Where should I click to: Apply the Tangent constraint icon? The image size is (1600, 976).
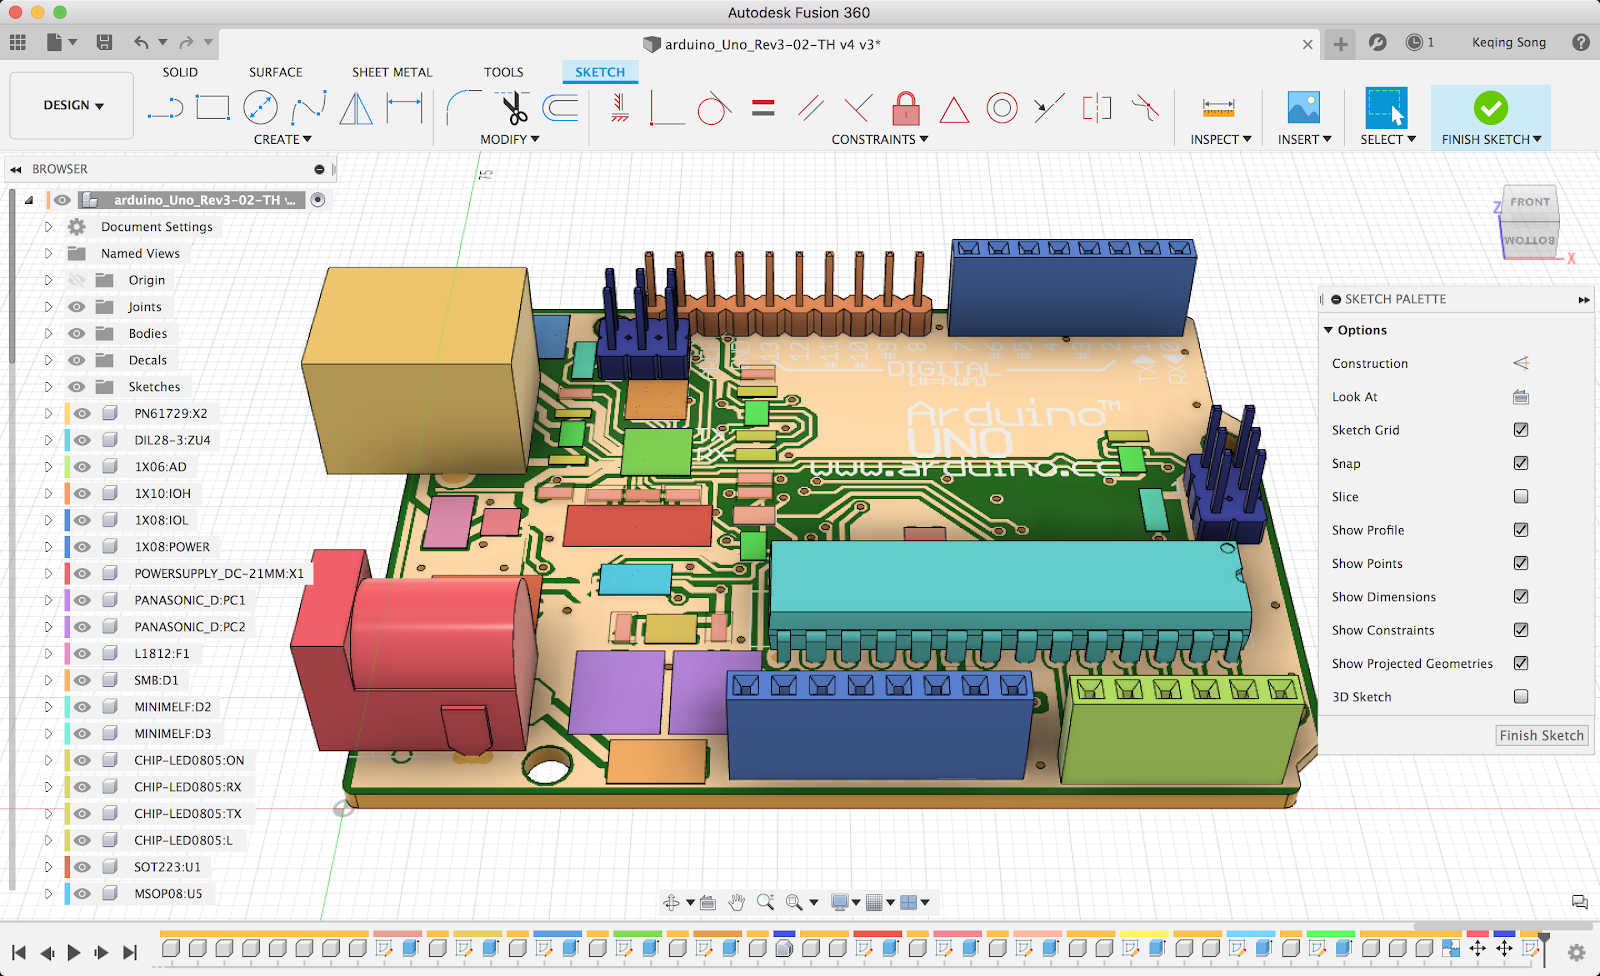click(x=714, y=108)
